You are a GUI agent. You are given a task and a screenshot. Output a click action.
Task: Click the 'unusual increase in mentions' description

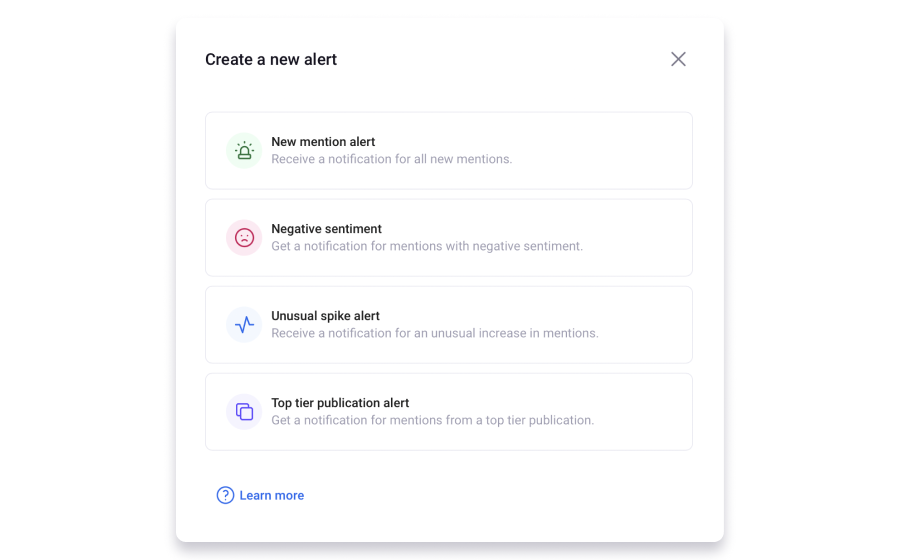click(434, 333)
